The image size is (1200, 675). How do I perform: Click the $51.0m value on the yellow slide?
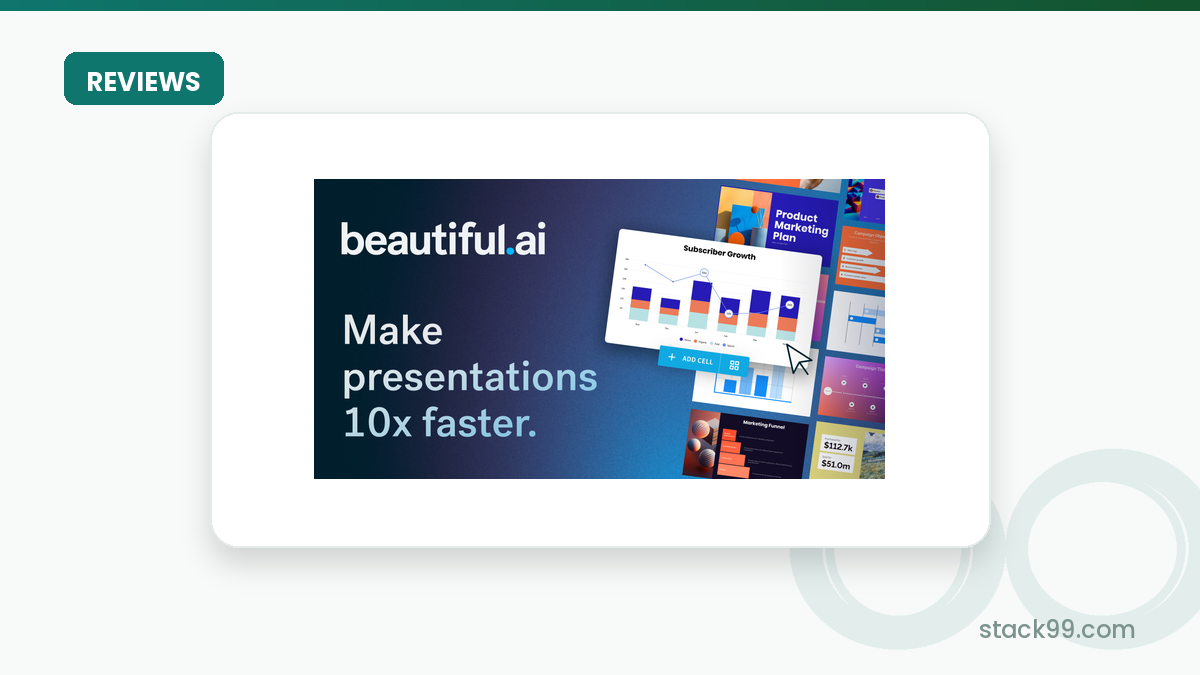coord(836,464)
